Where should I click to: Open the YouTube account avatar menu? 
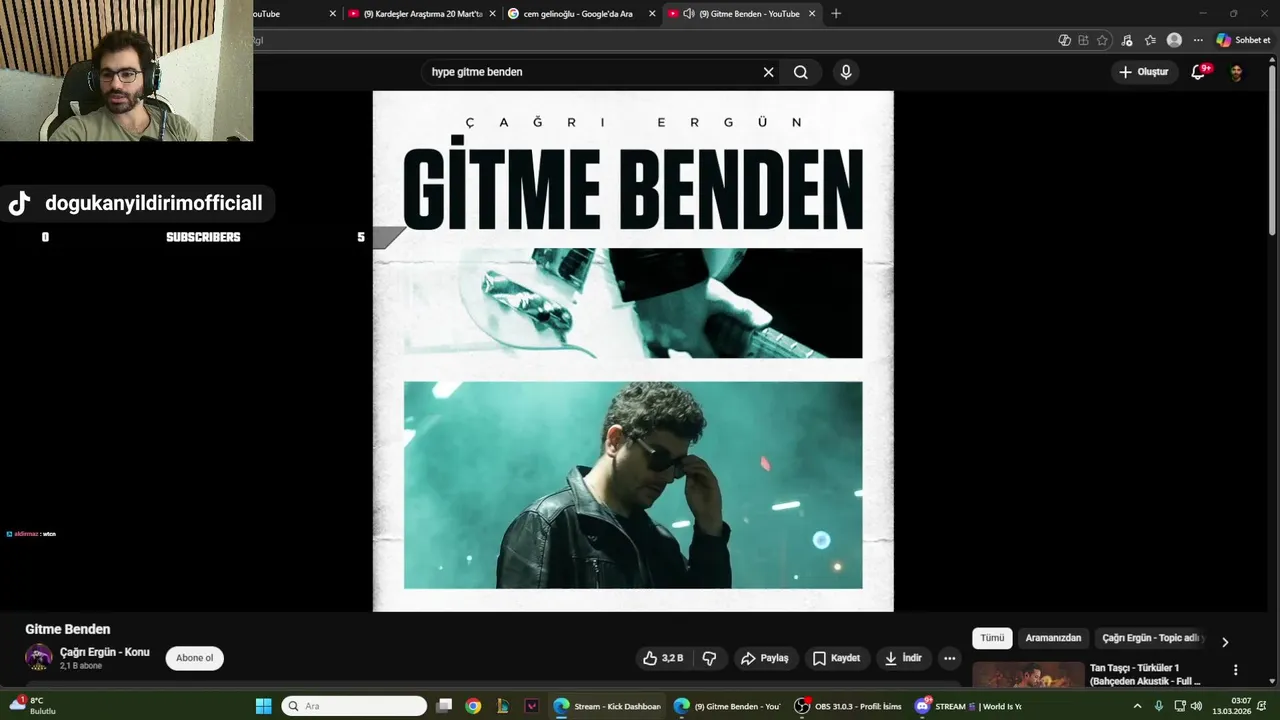point(1236,72)
